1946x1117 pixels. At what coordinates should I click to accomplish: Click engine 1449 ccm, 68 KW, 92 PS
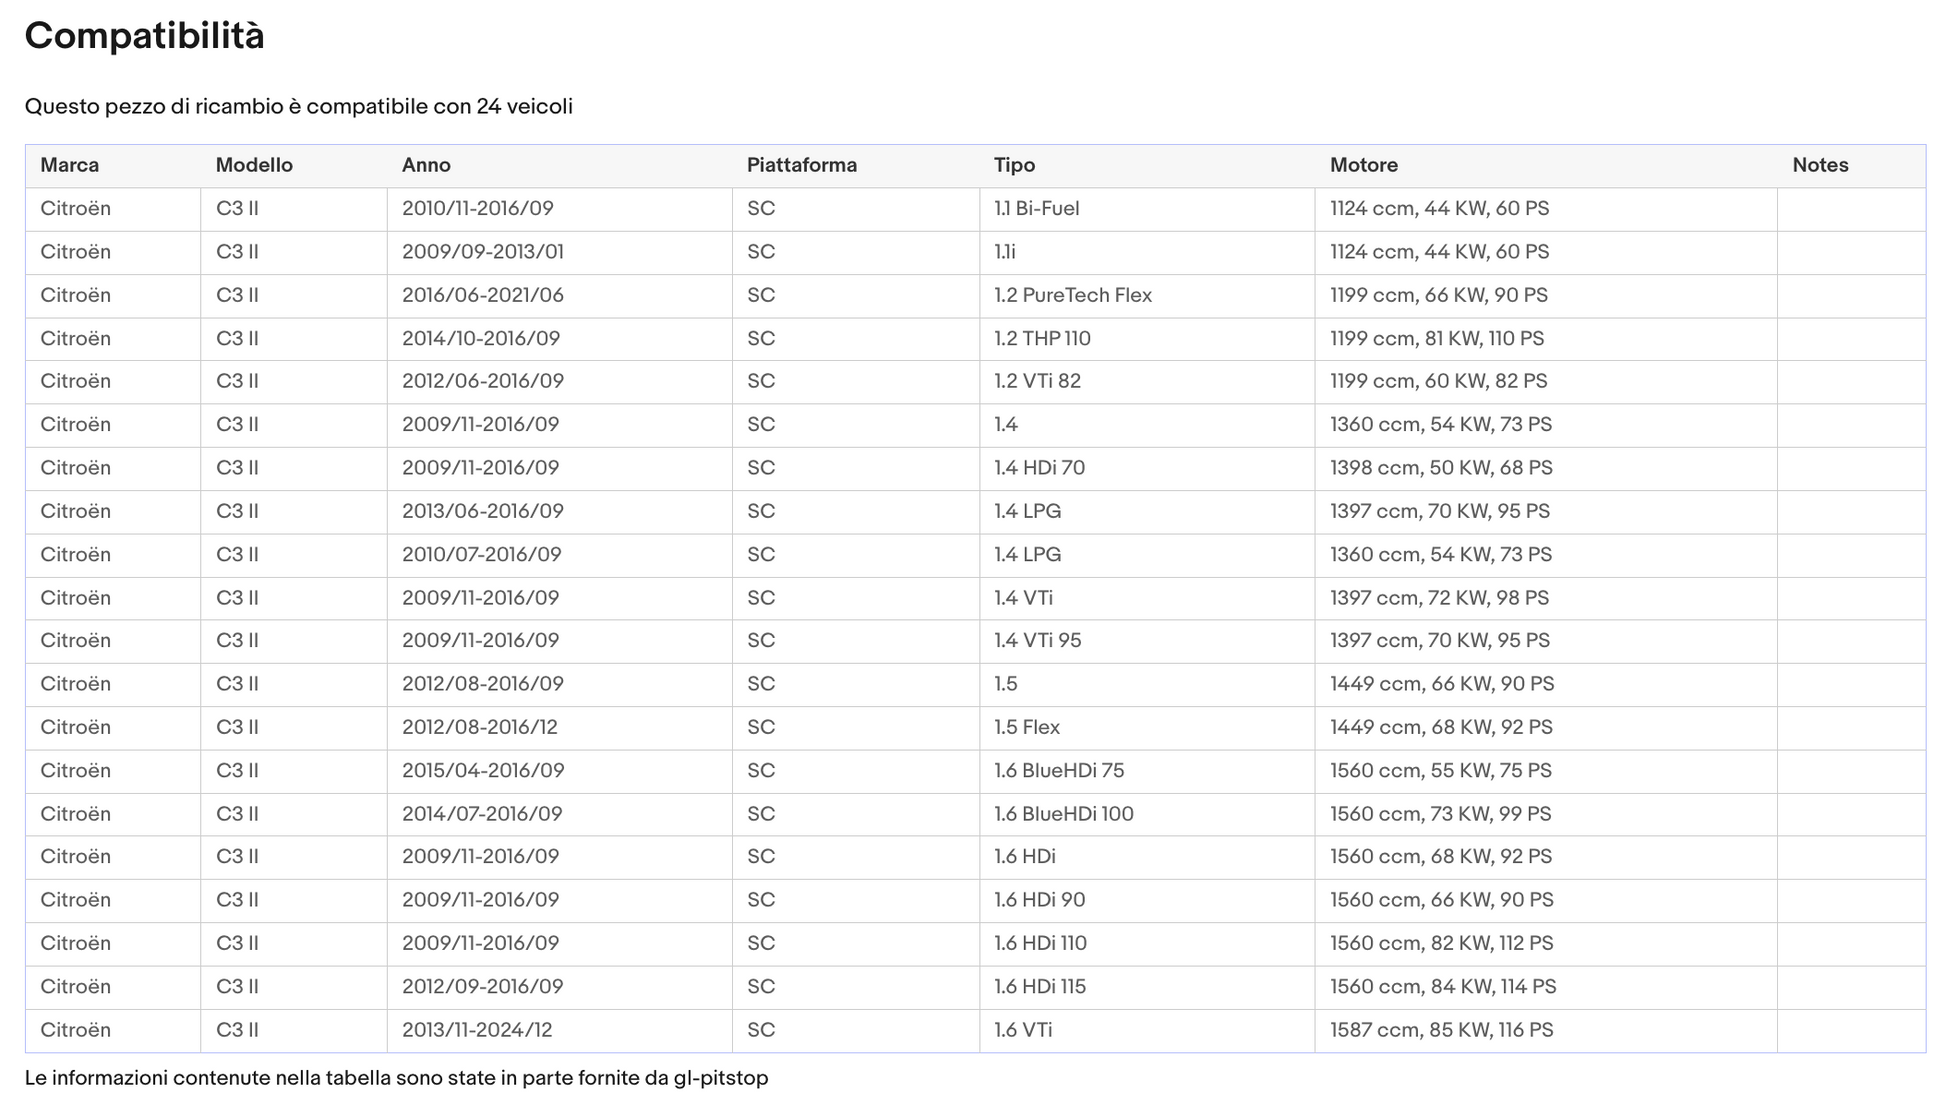[x=1441, y=727]
